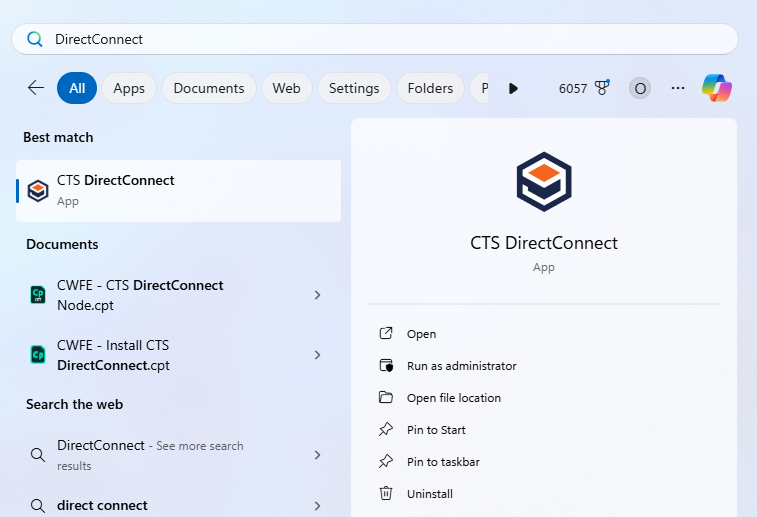Click the trash icon beside Uninstall
The width and height of the screenshot is (757, 517).
tap(386, 493)
